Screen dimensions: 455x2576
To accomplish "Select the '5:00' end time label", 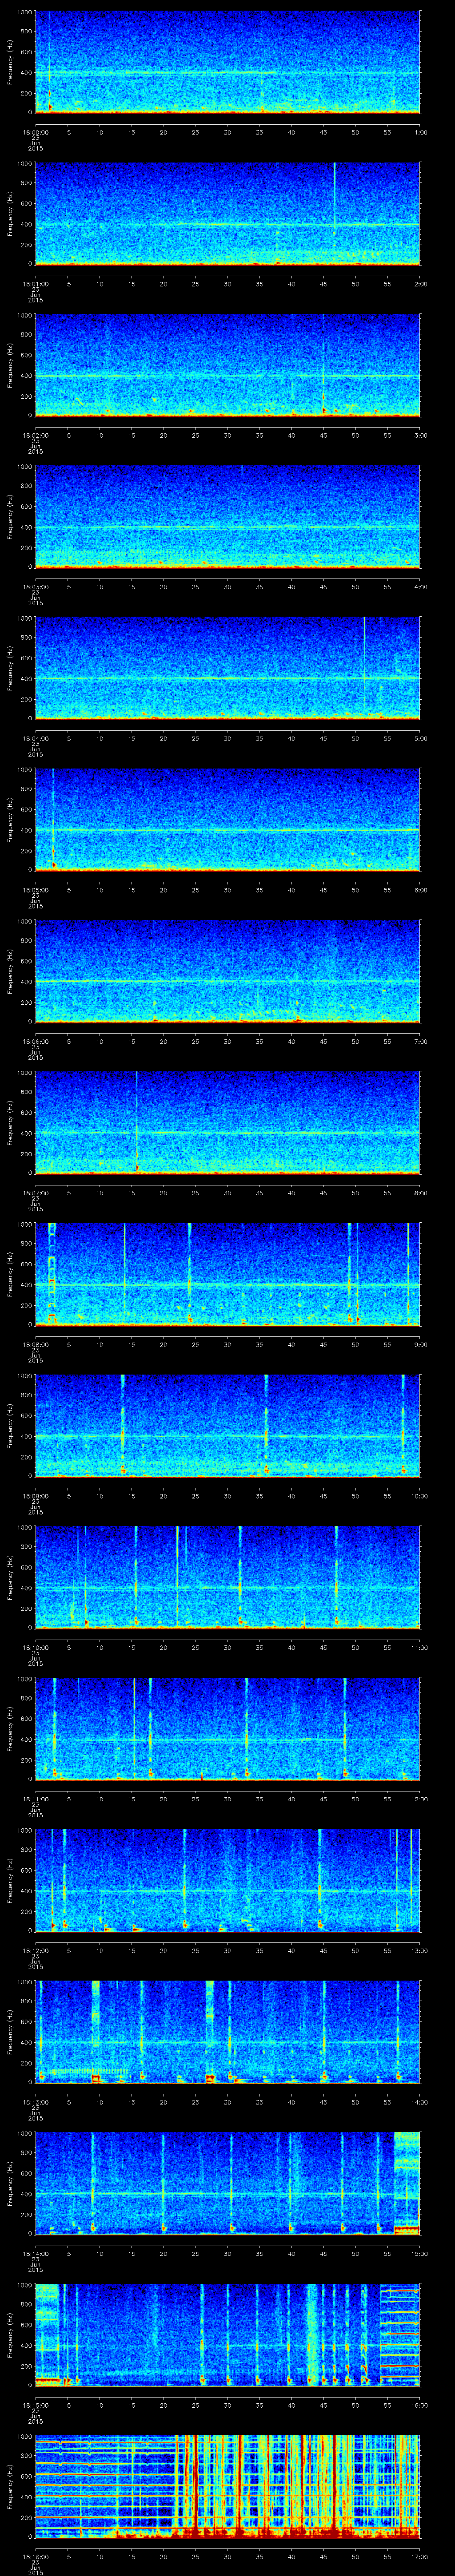I will coord(421,738).
